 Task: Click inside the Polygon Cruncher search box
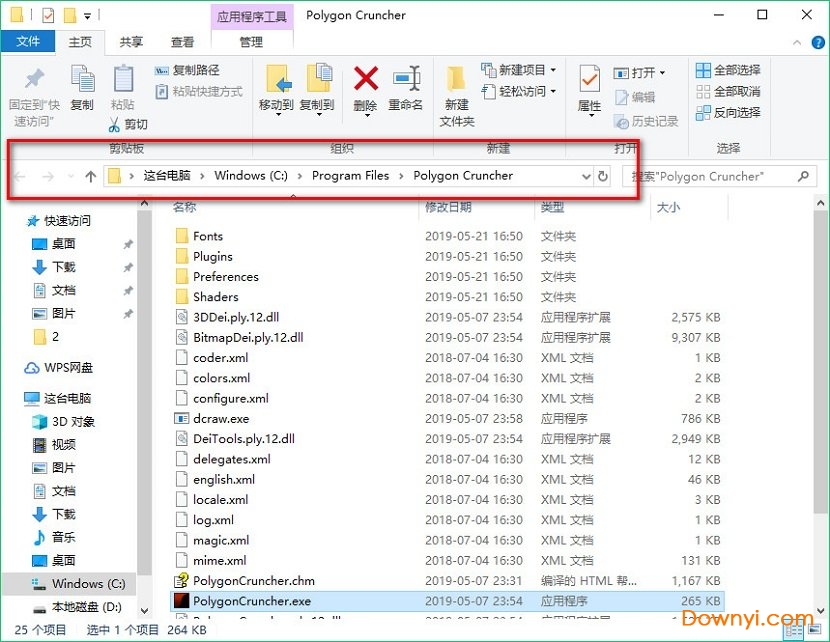click(x=708, y=176)
